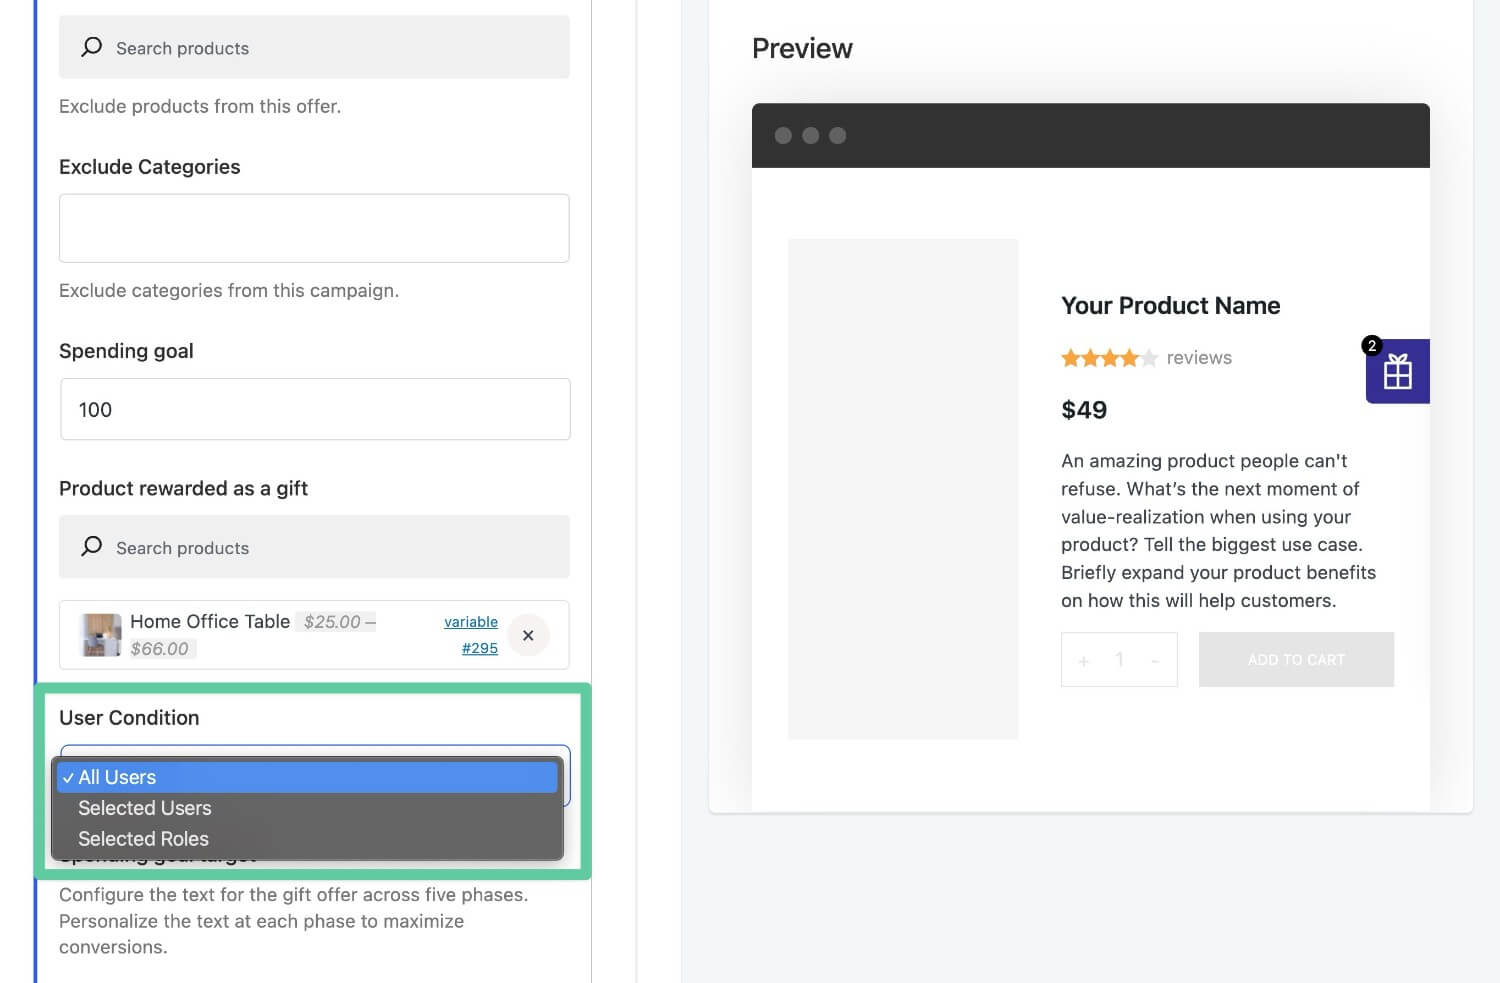The height and width of the screenshot is (983, 1500).
Task: Click product image placeholder in preview
Action: 903,489
